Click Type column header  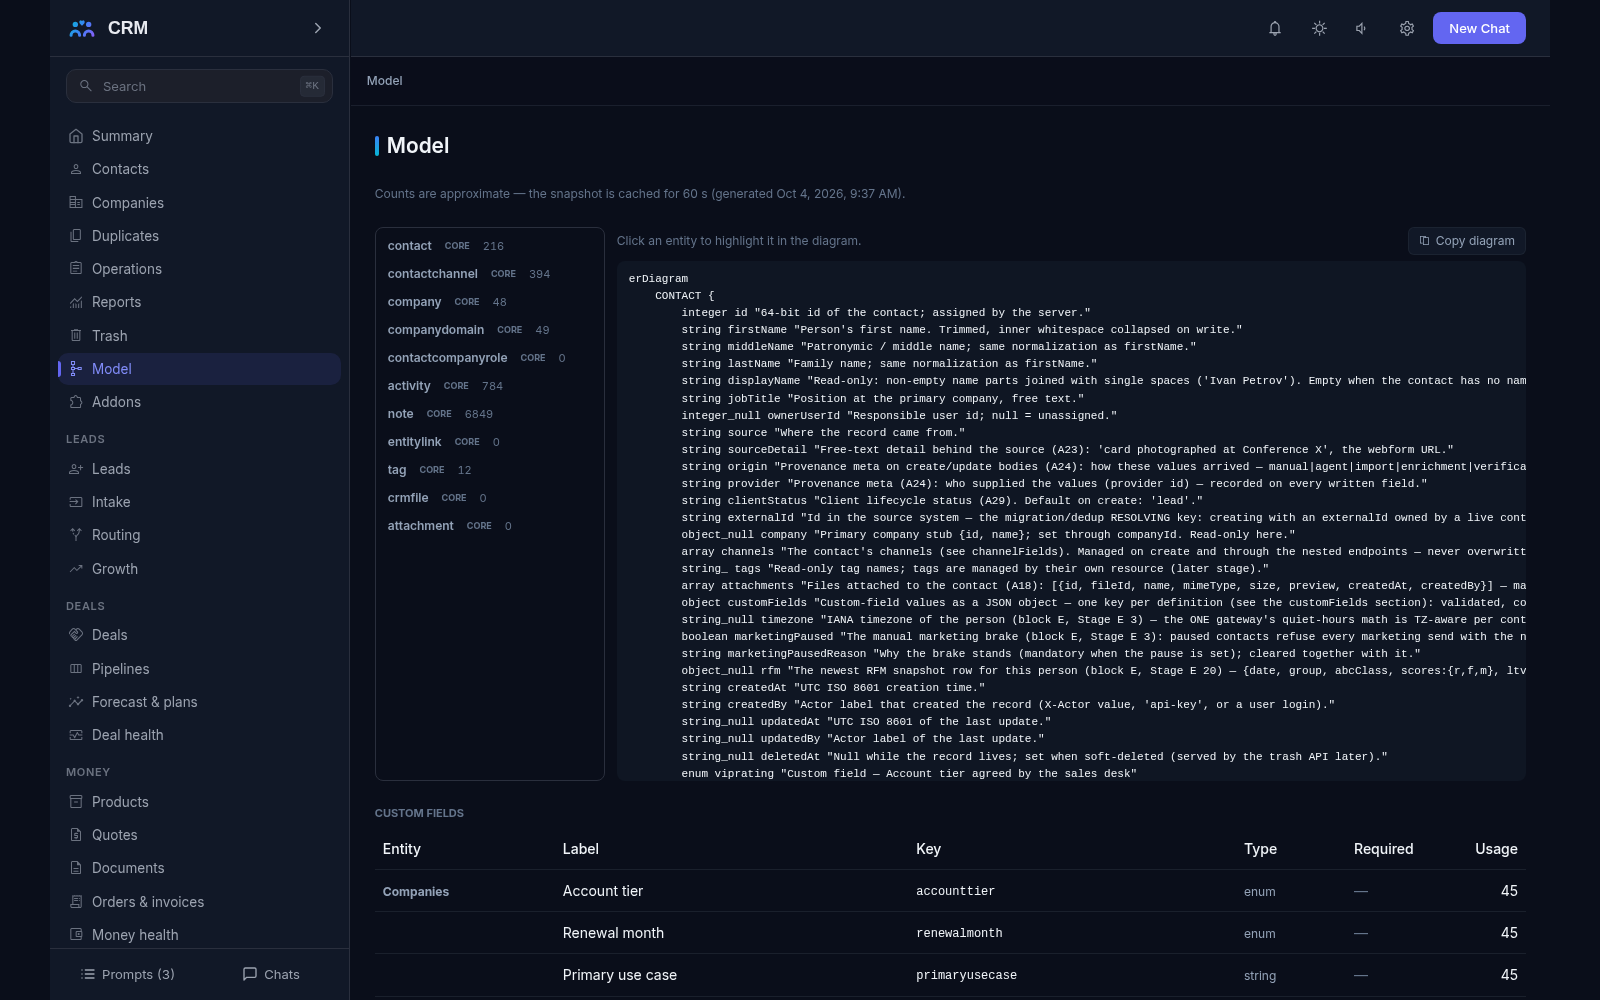1260,849
